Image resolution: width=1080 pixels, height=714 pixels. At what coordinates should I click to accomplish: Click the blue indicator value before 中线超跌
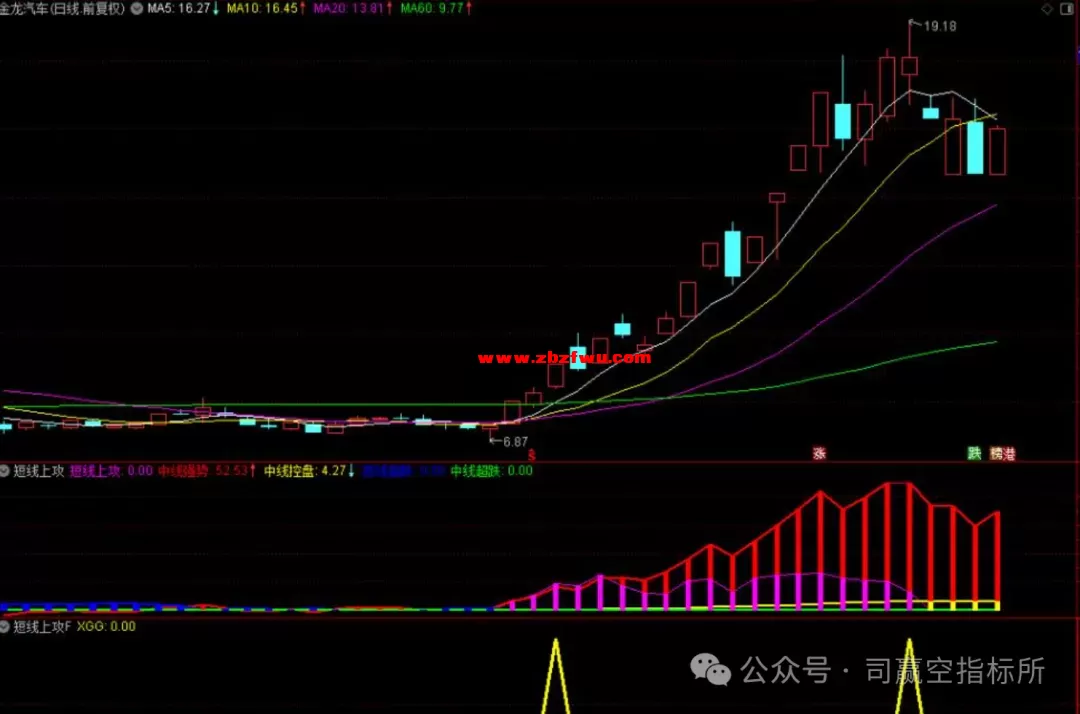click(x=403, y=471)
